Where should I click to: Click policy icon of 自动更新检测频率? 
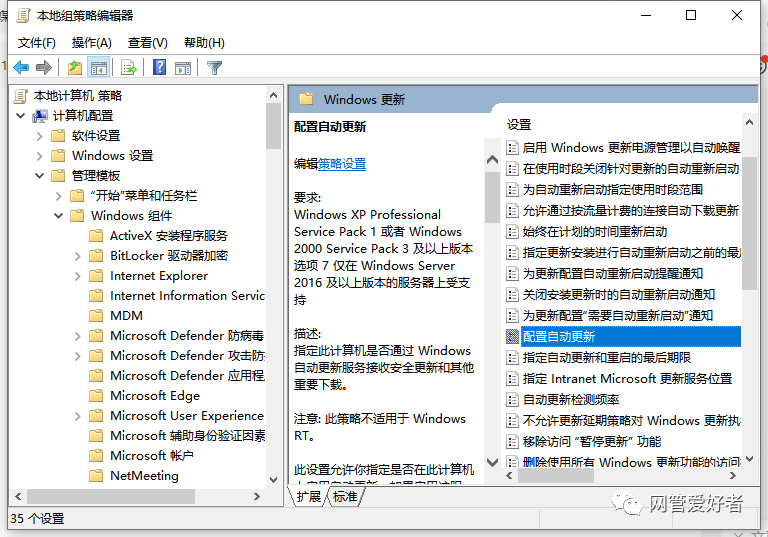click(x=512, y=399)
